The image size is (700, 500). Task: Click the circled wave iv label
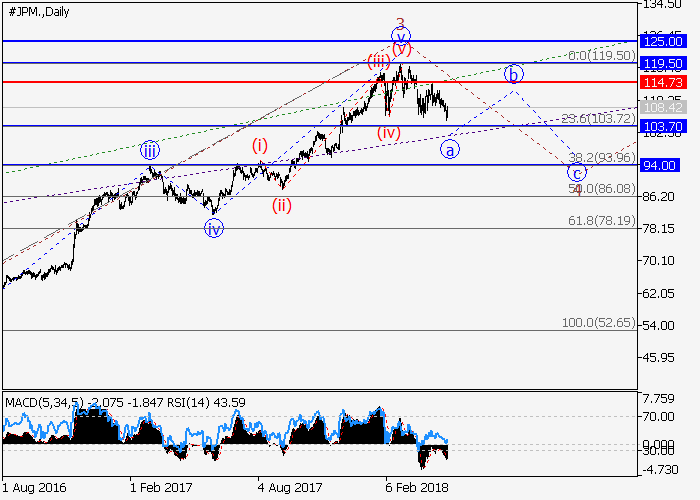click(x=214, y=228)
